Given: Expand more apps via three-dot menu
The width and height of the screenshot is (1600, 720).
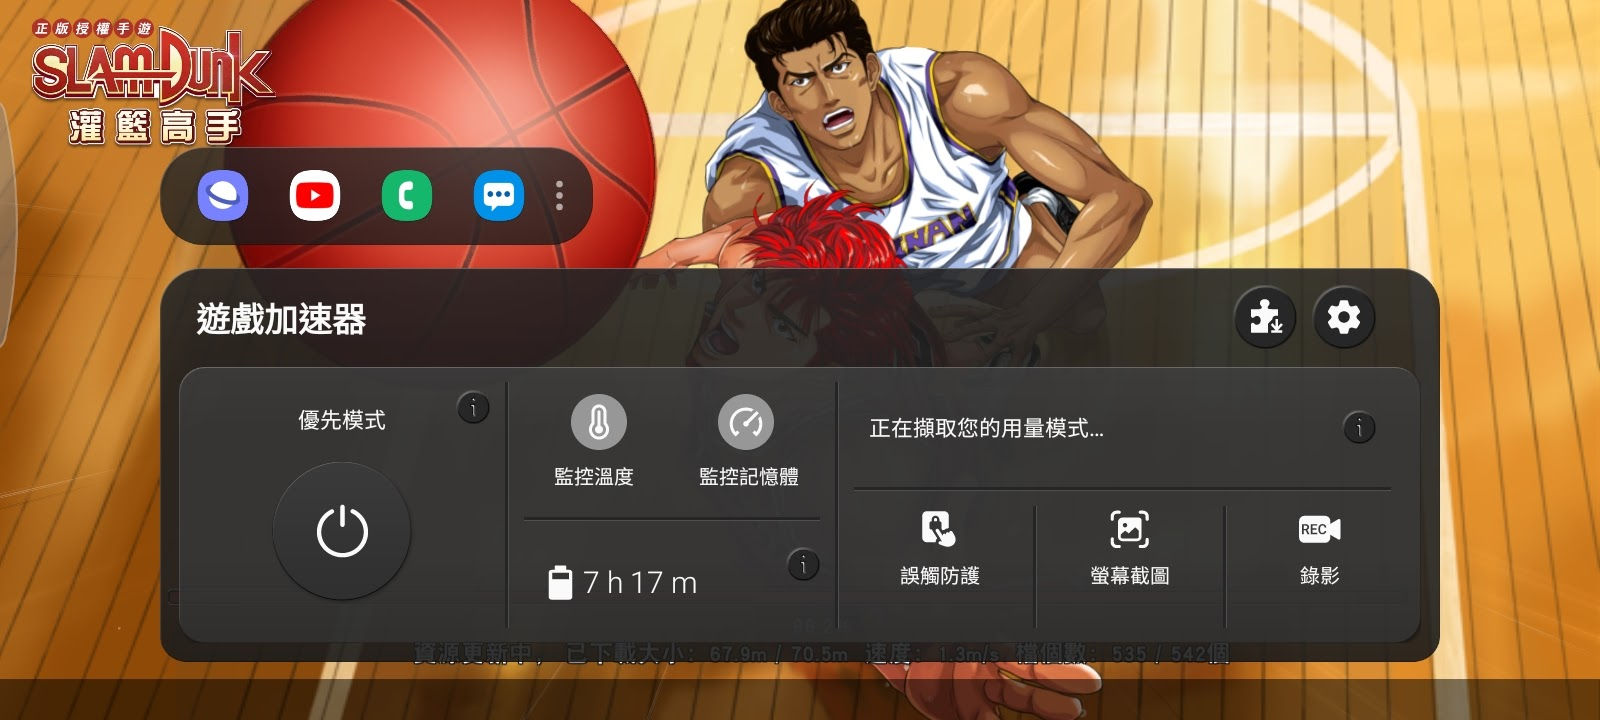Looking at the screenshot, I should (x=559, y=196).
